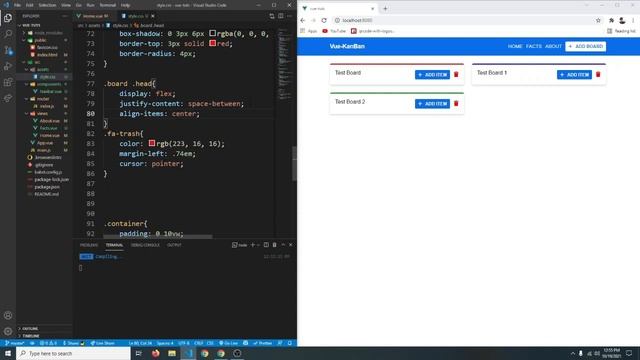Go to HOME link in navbar

(515, 47)
